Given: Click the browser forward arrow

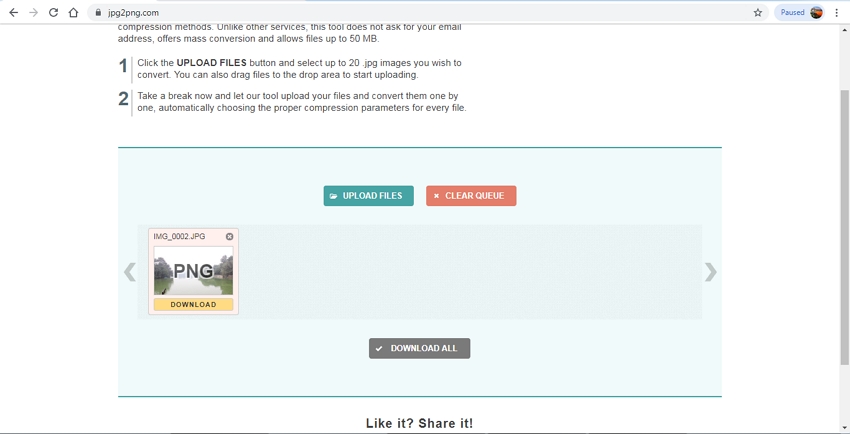Looking at the screenshot, I should (x=33, y=13).
